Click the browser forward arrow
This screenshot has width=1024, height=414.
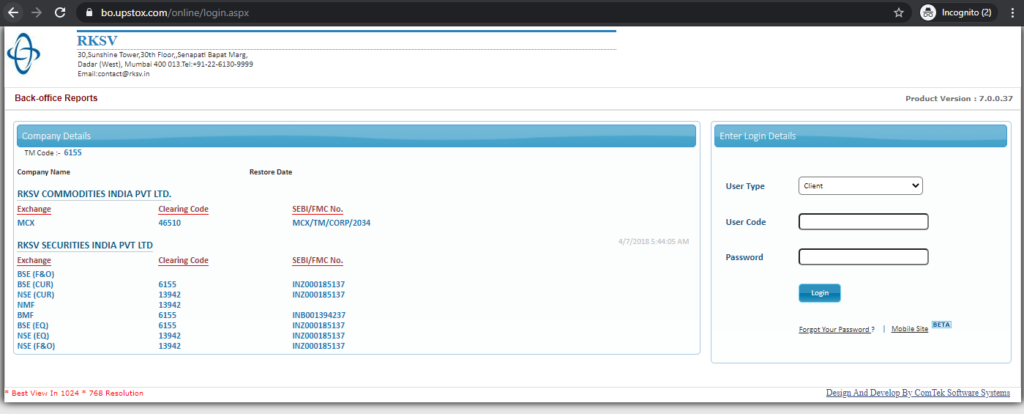37,12
